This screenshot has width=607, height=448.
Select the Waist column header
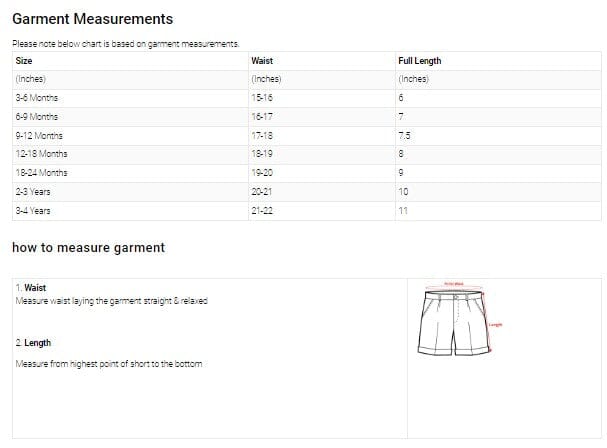(x=262, y=61)
